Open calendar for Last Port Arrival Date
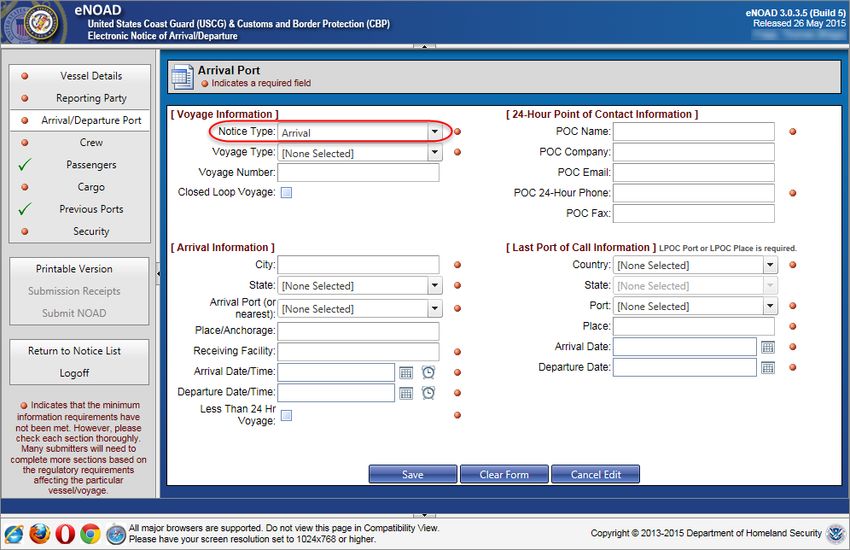 coord(768,347)
